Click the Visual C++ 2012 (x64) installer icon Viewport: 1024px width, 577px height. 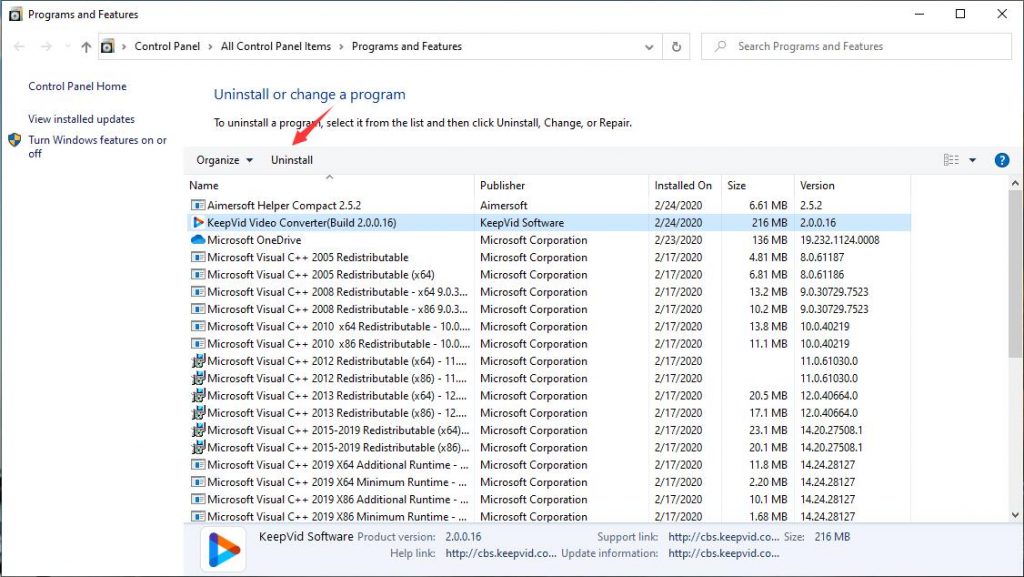(x=198, y=361)
